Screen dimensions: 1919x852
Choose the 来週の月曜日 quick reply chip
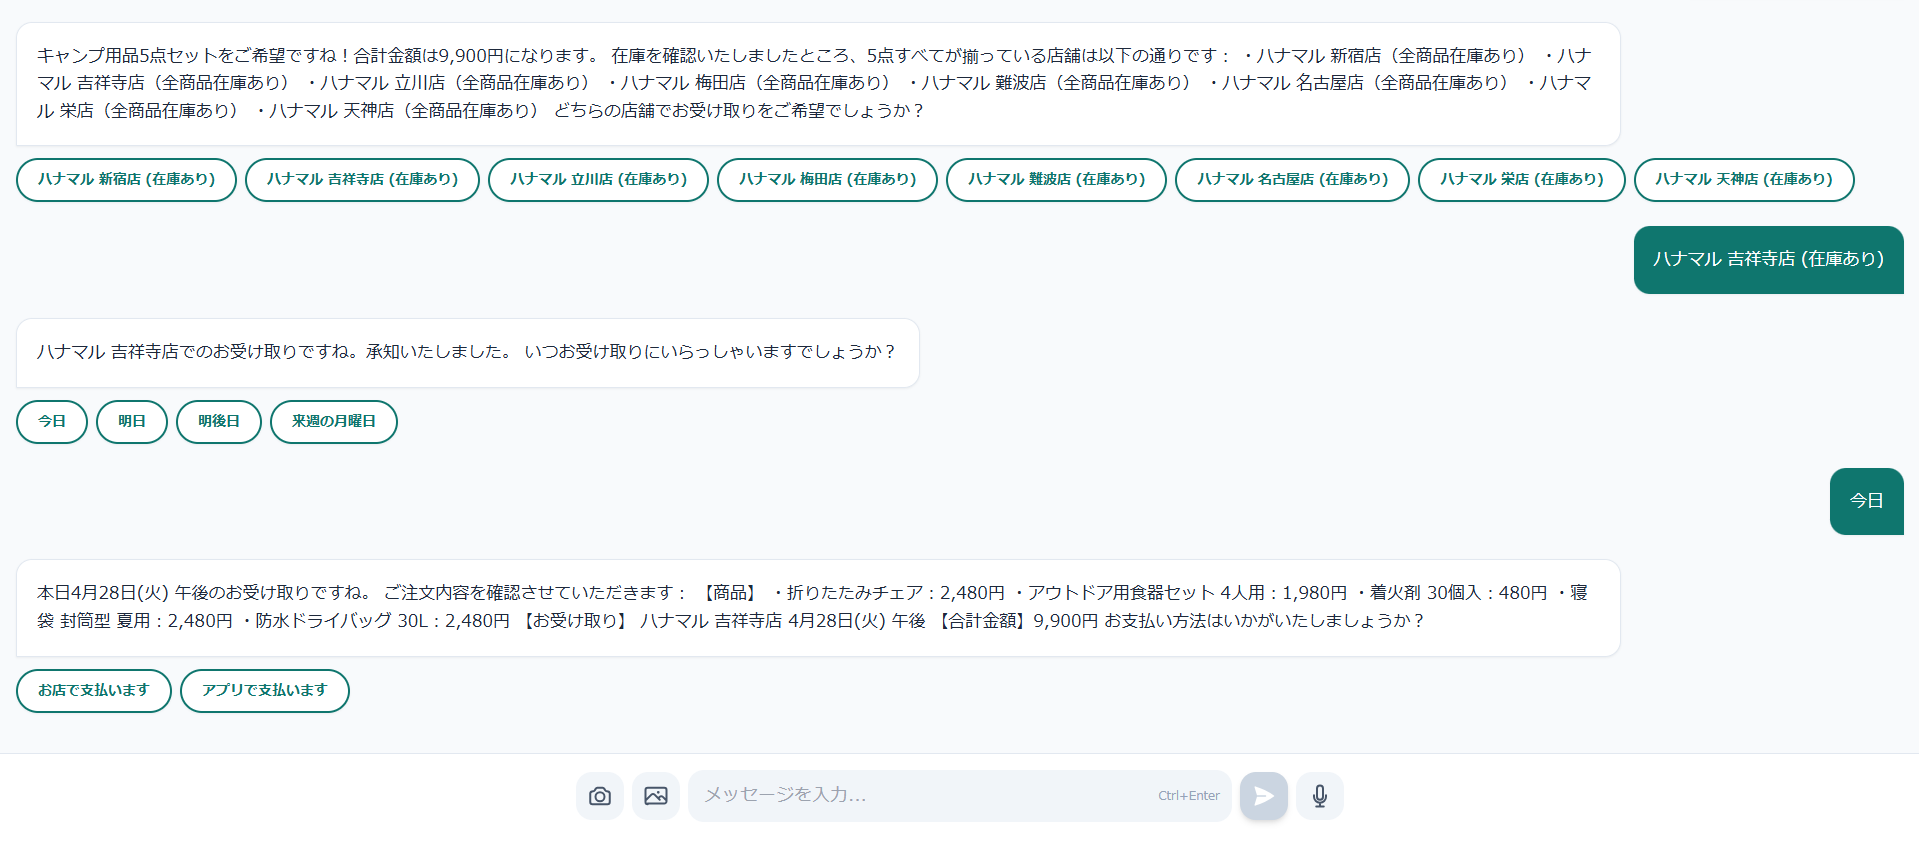click(x=334, y=422)
